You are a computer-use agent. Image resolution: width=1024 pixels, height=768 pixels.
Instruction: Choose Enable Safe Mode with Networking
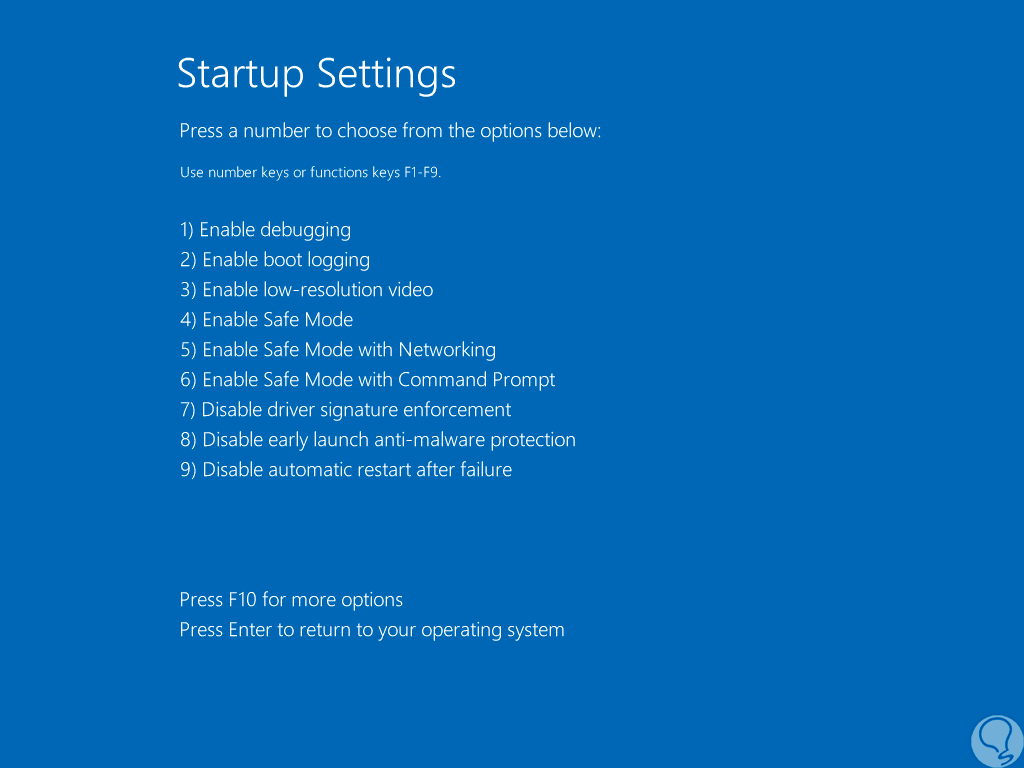click(338, 350)
